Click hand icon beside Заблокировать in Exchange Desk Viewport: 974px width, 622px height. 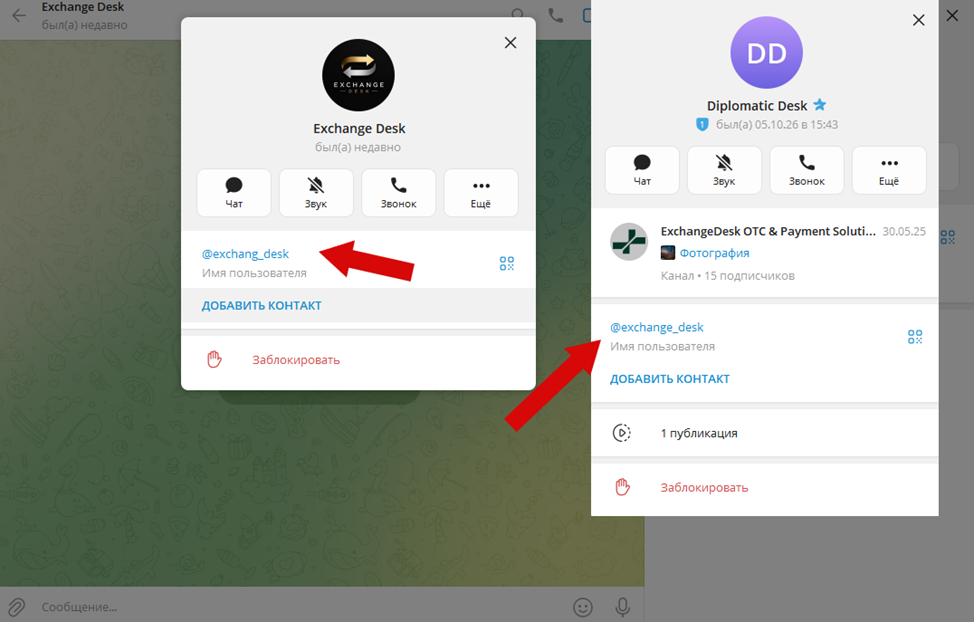[214, 359]
